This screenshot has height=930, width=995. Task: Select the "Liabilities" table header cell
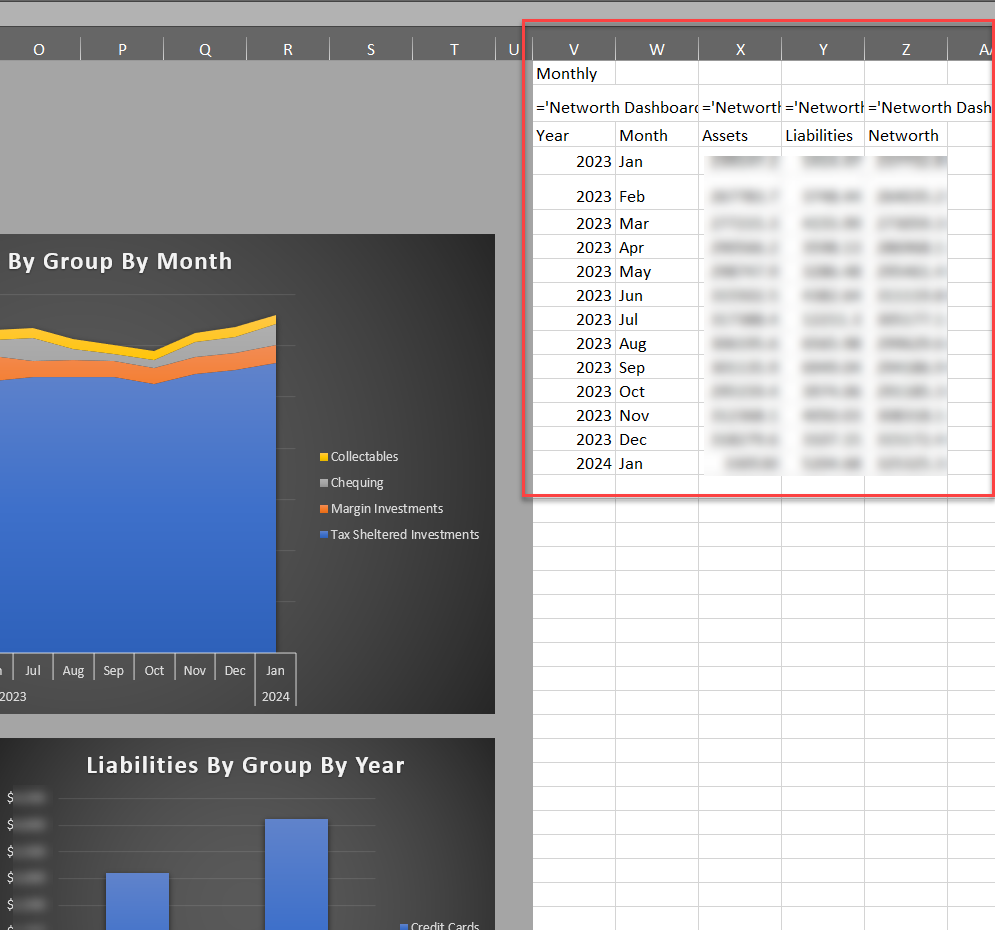(x=819, y=135)
